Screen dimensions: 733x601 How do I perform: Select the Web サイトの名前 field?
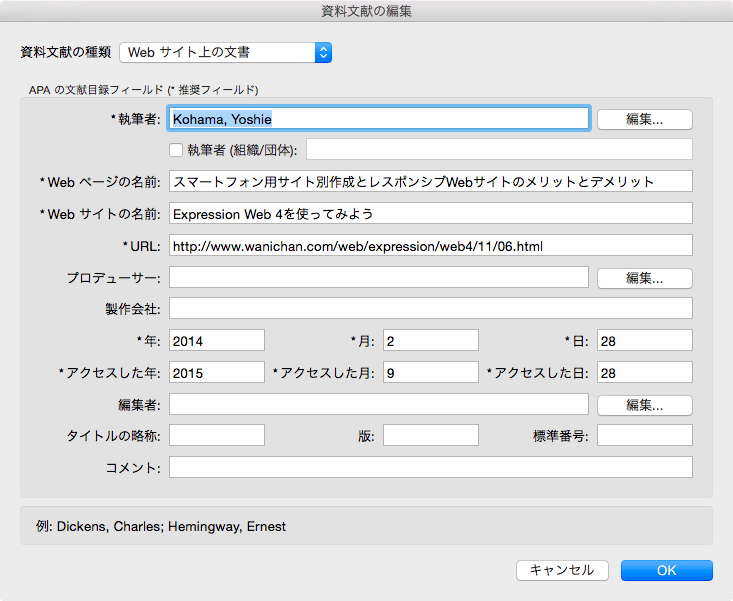pos(431,214)
